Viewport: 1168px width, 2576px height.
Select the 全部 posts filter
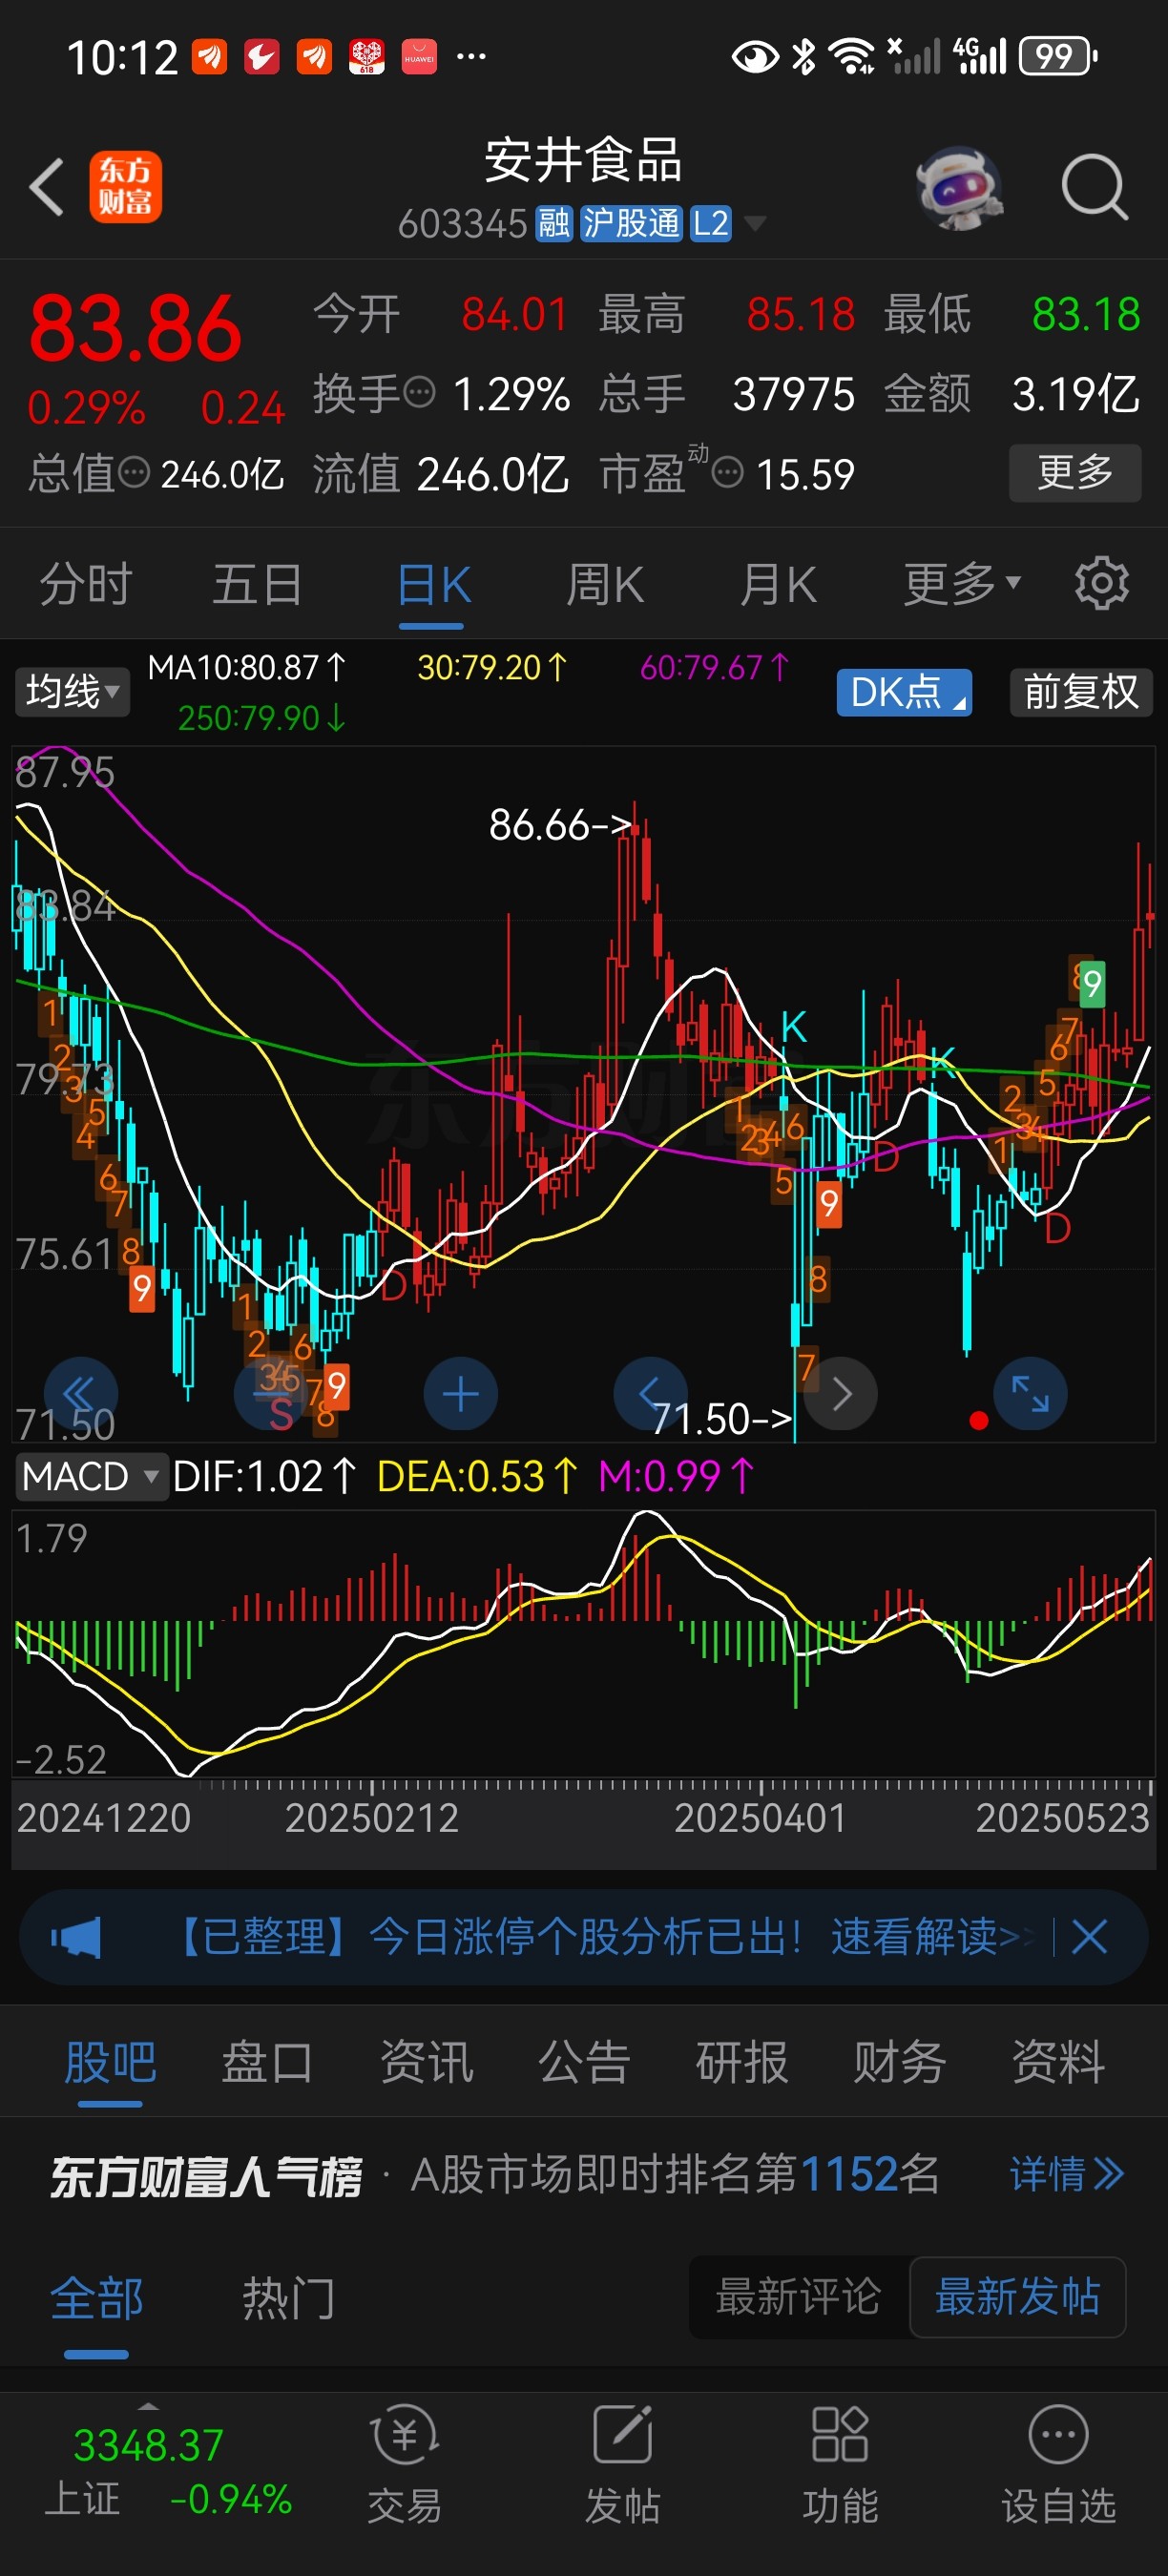(97, 2297)
